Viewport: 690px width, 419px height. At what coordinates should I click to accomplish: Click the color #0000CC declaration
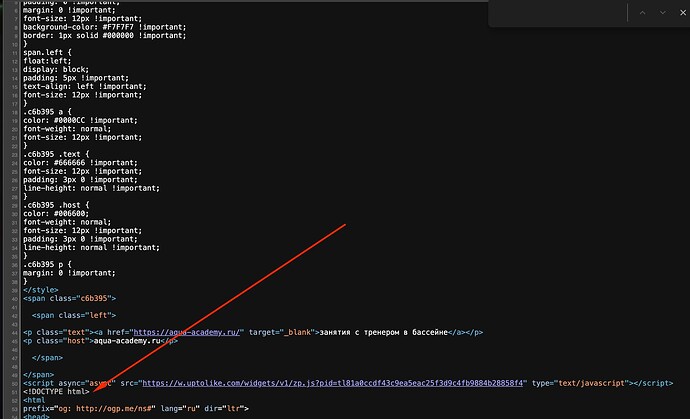(80, 120)
